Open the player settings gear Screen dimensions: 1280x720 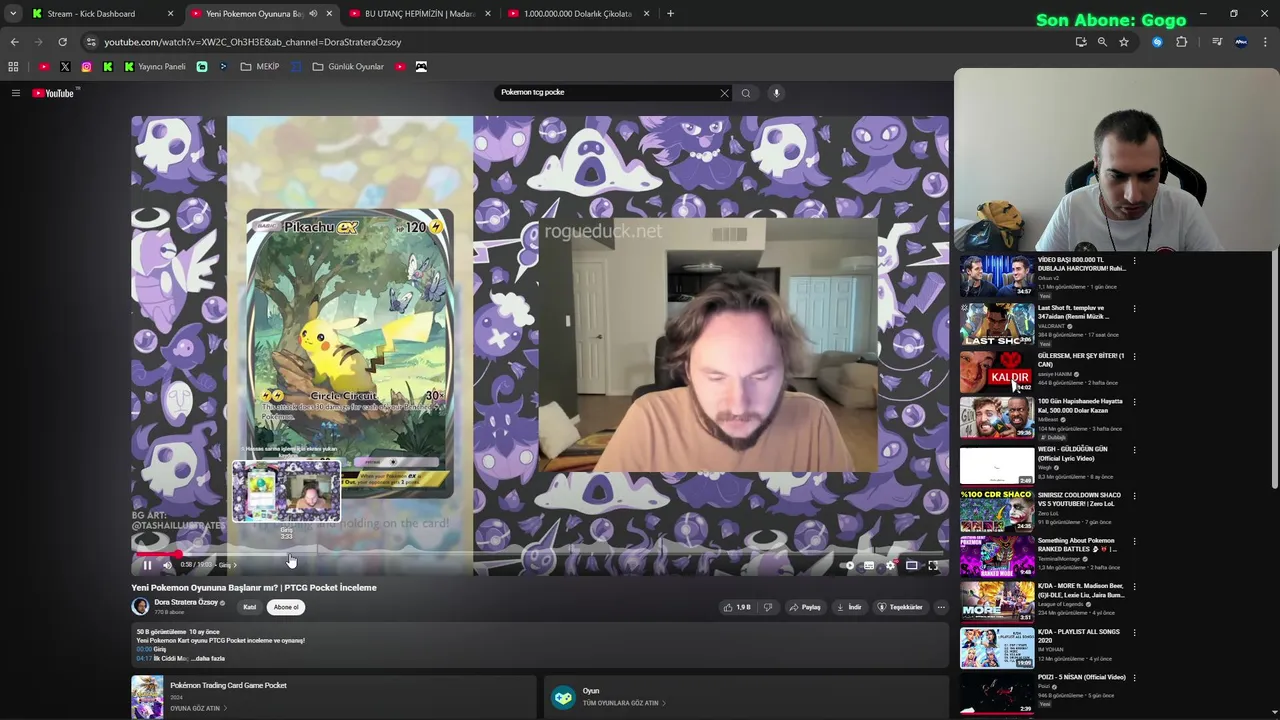coord(890,565)
